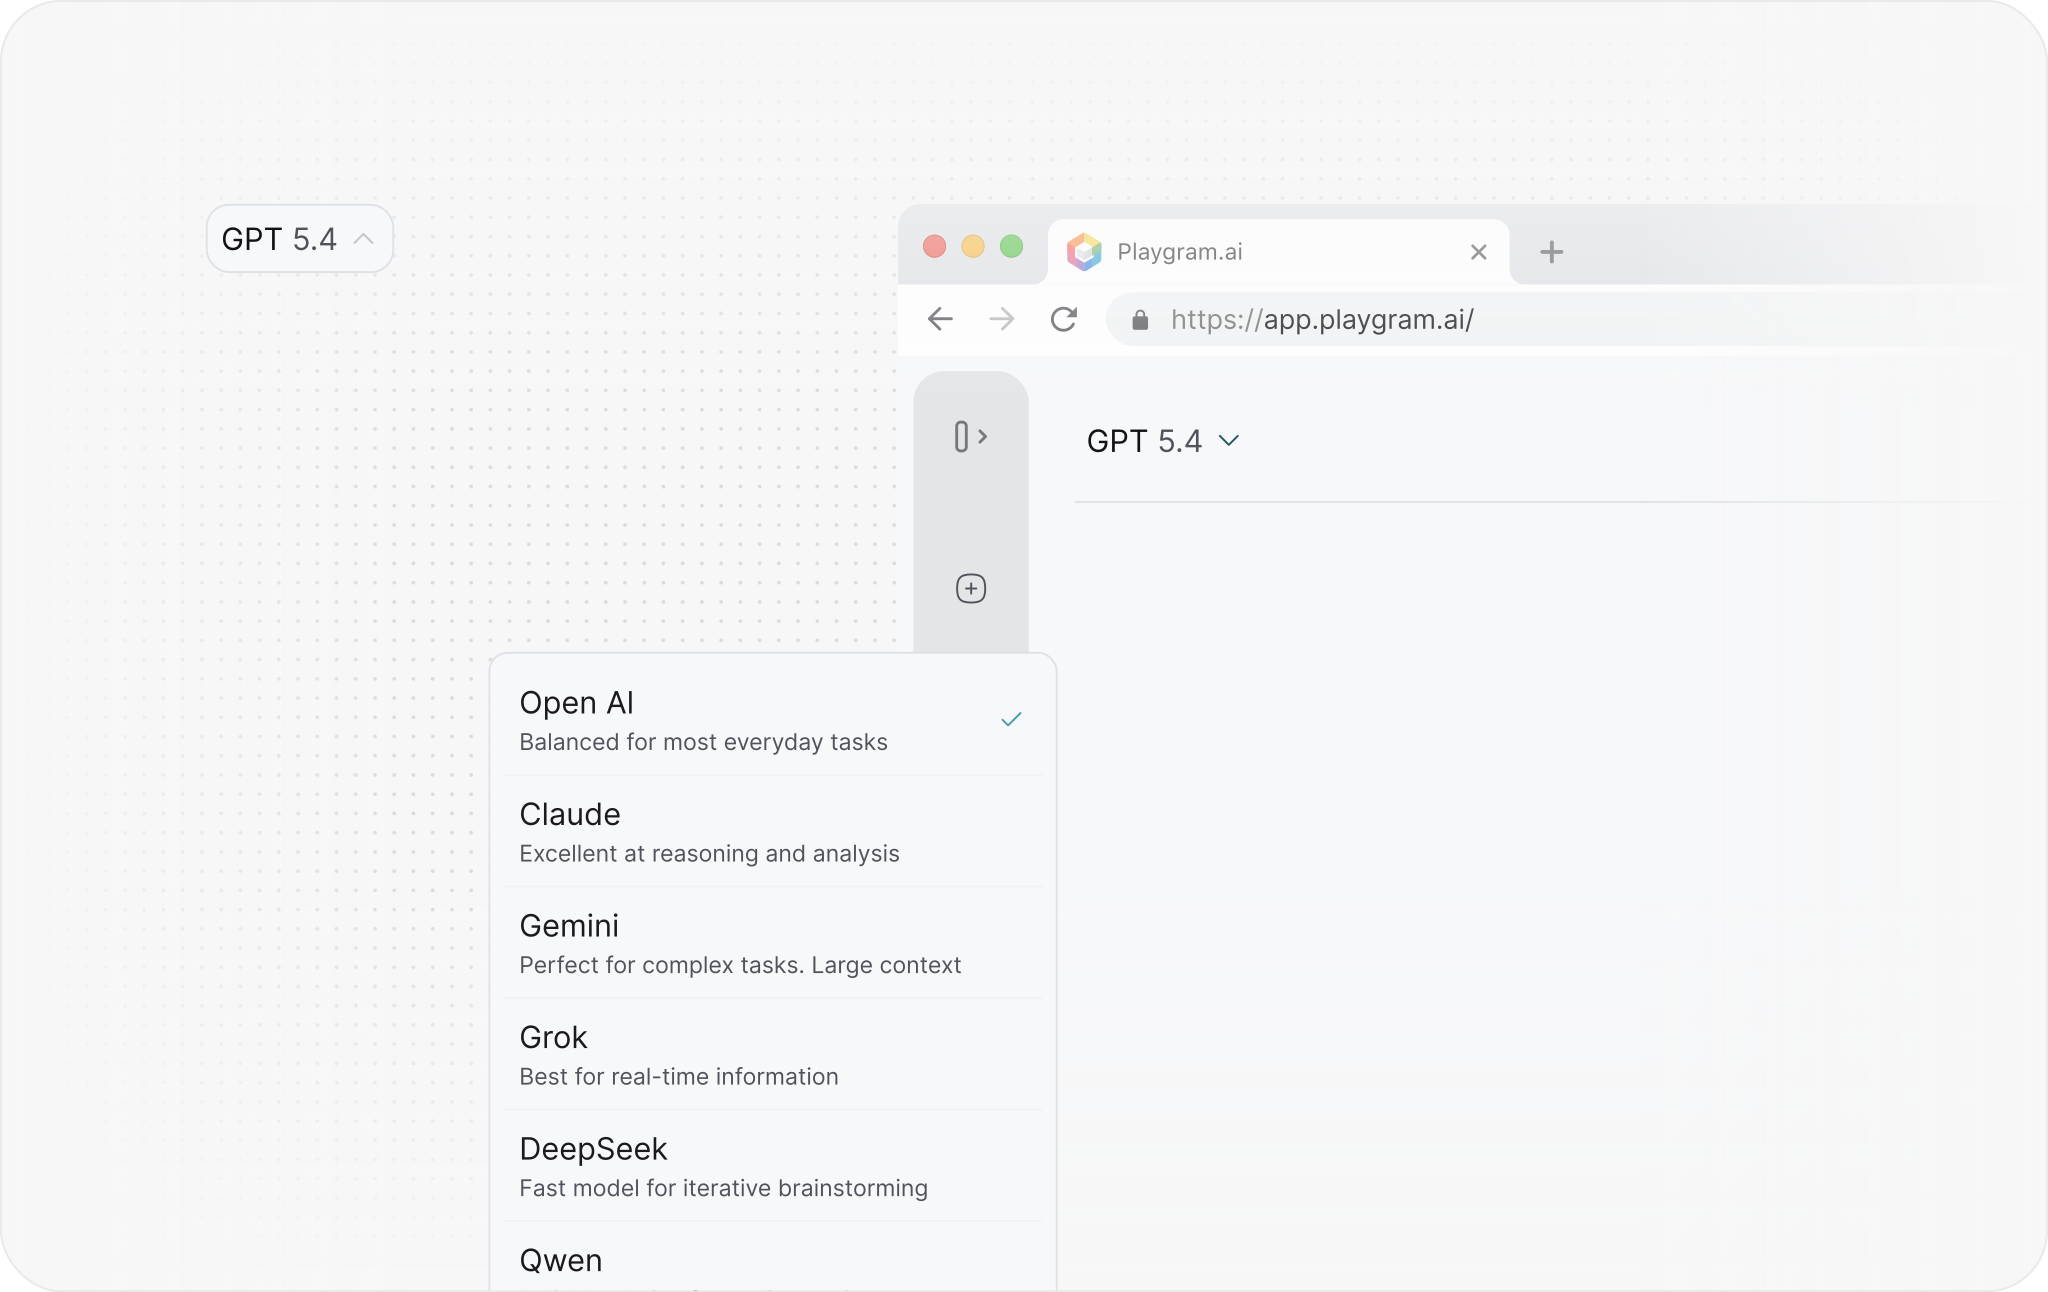The width and height of the screenshot is (2048, 1292).
Task: Expand the sidebar with the panel toggle icon
Action: [x=971, y=437]
